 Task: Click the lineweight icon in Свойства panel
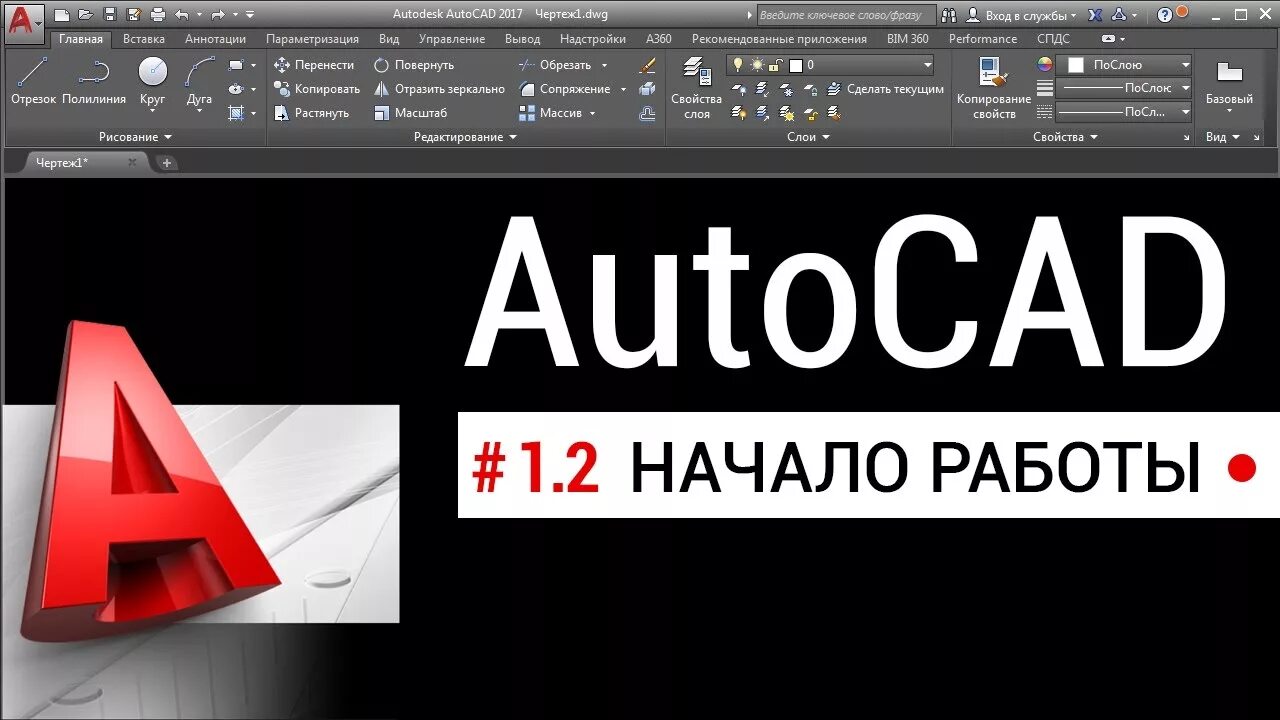[x=1045, y=88]
